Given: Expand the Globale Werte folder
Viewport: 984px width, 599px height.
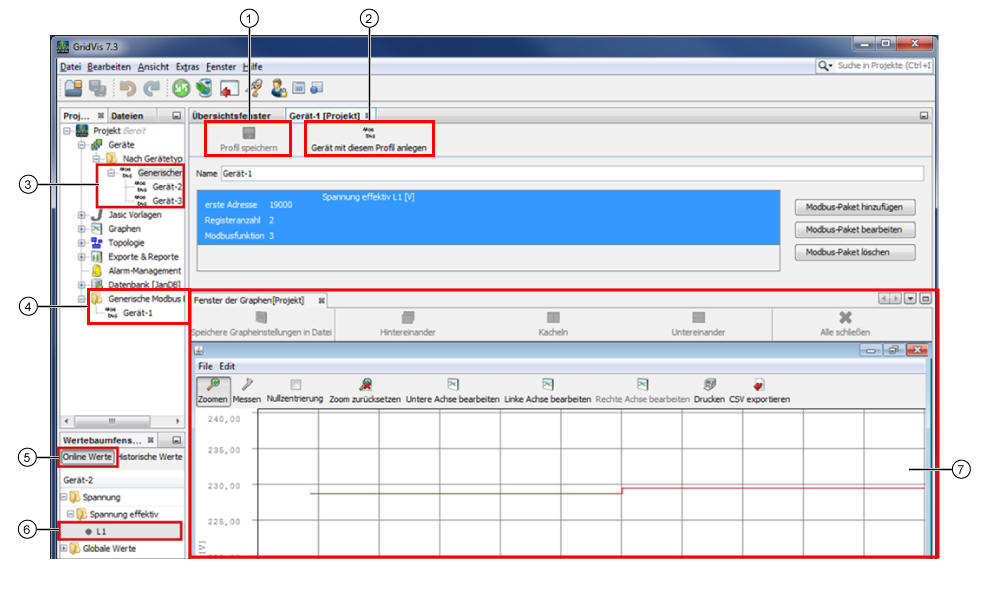Looking at the screenshot, I should (x=64, y=549).
